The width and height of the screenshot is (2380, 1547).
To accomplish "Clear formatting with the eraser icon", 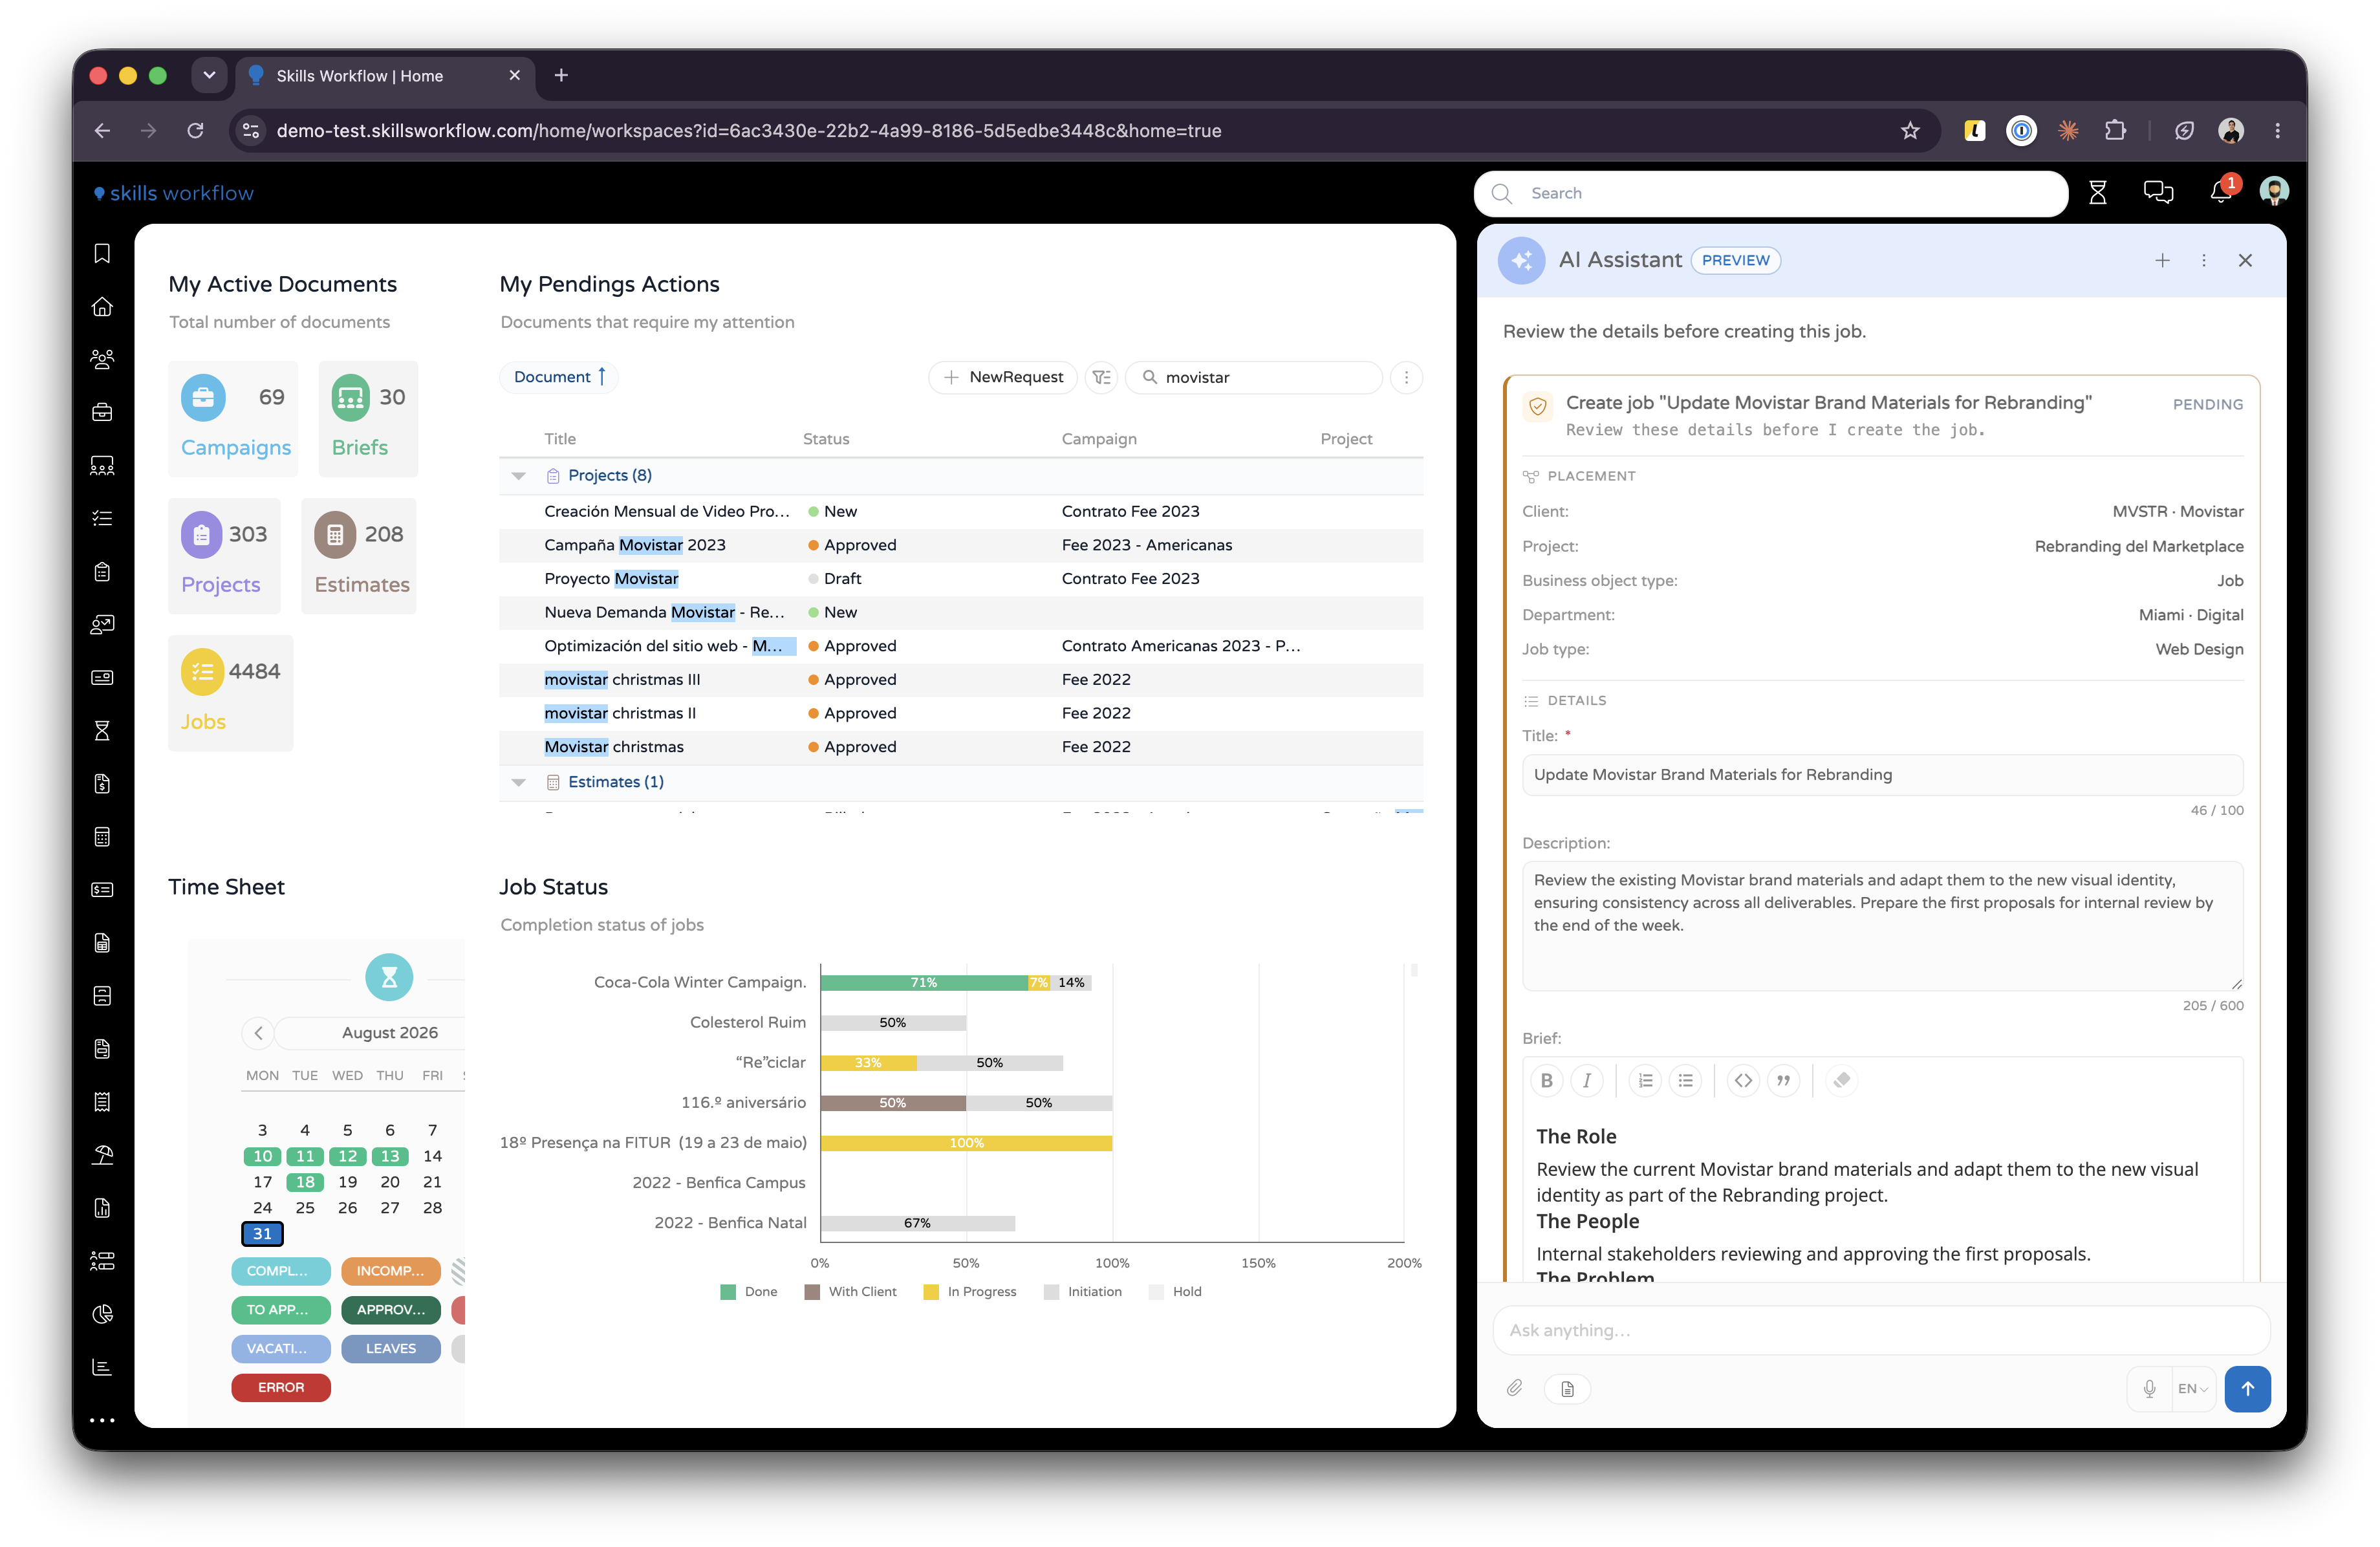I will pos(1841,1080).
